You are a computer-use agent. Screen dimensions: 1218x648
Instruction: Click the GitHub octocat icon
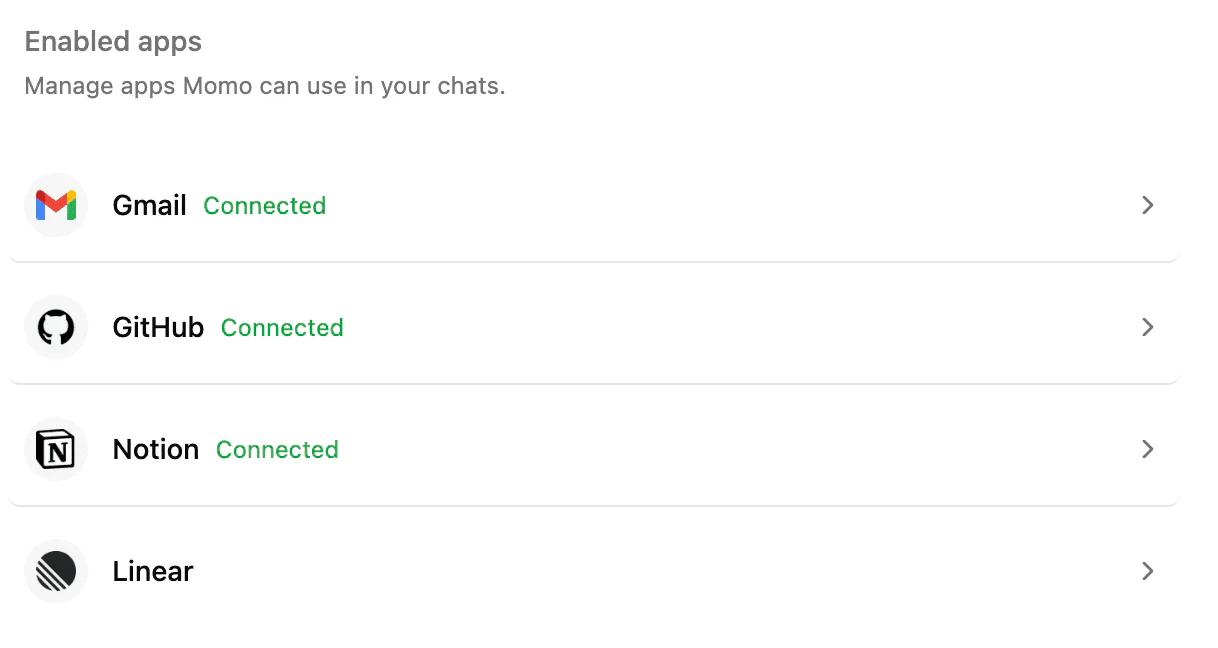(55, 327)
